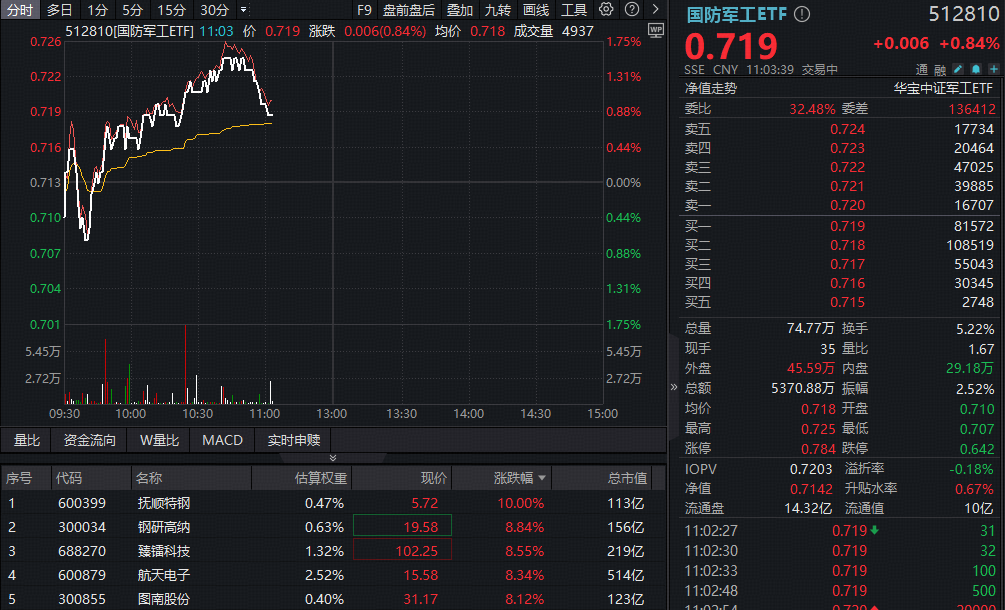Click the info icon next to 国防军工ETF

click(801, 15)
